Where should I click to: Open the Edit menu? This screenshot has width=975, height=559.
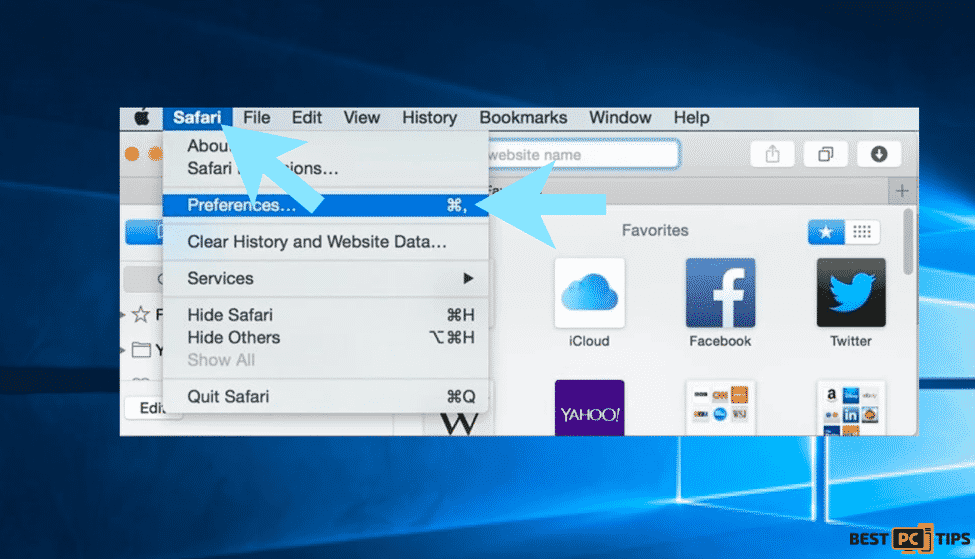point(307,118)
